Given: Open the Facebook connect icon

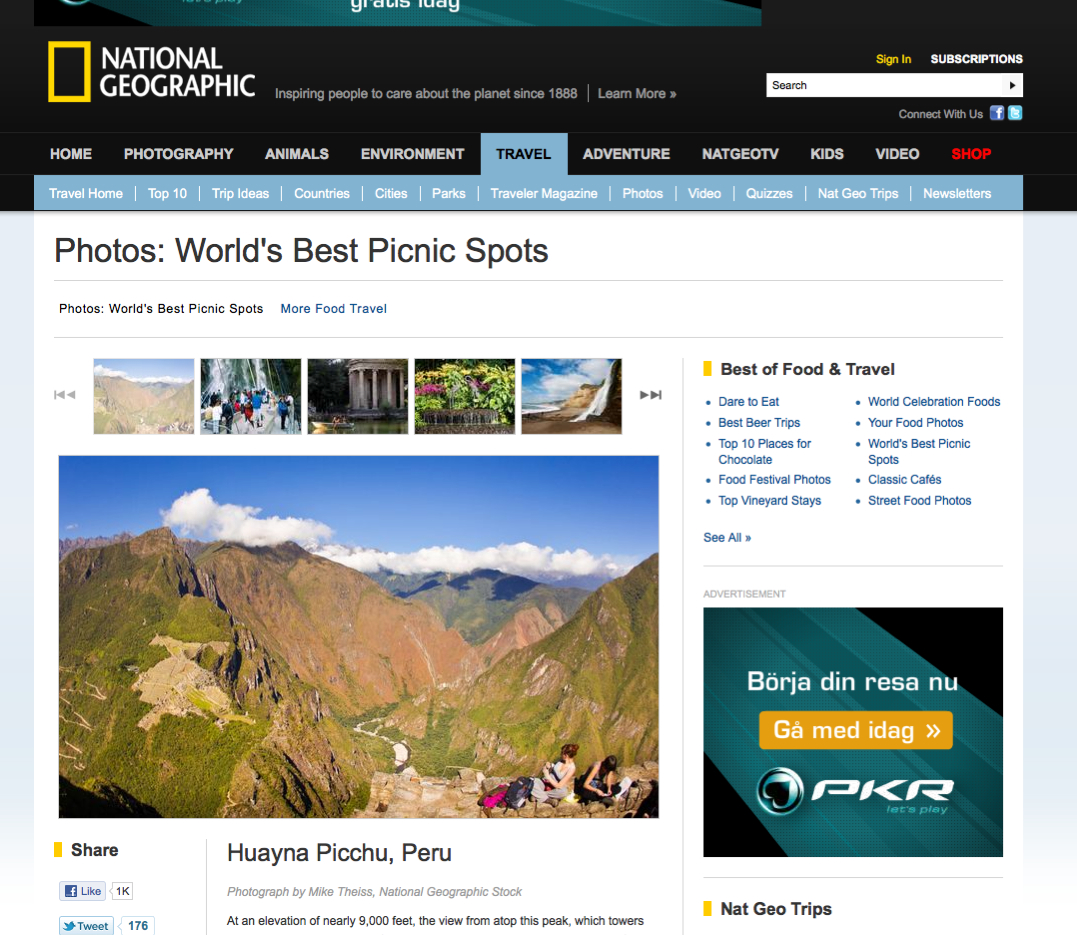Looking at the screenshot, I should 997,113.
